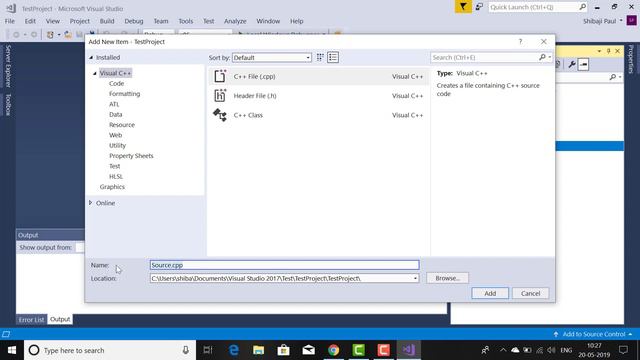The height and width of the screenshot is (360, 640).
Task: Click the template Search (Ctrl+E) box
Action: (x=484, y=58)
